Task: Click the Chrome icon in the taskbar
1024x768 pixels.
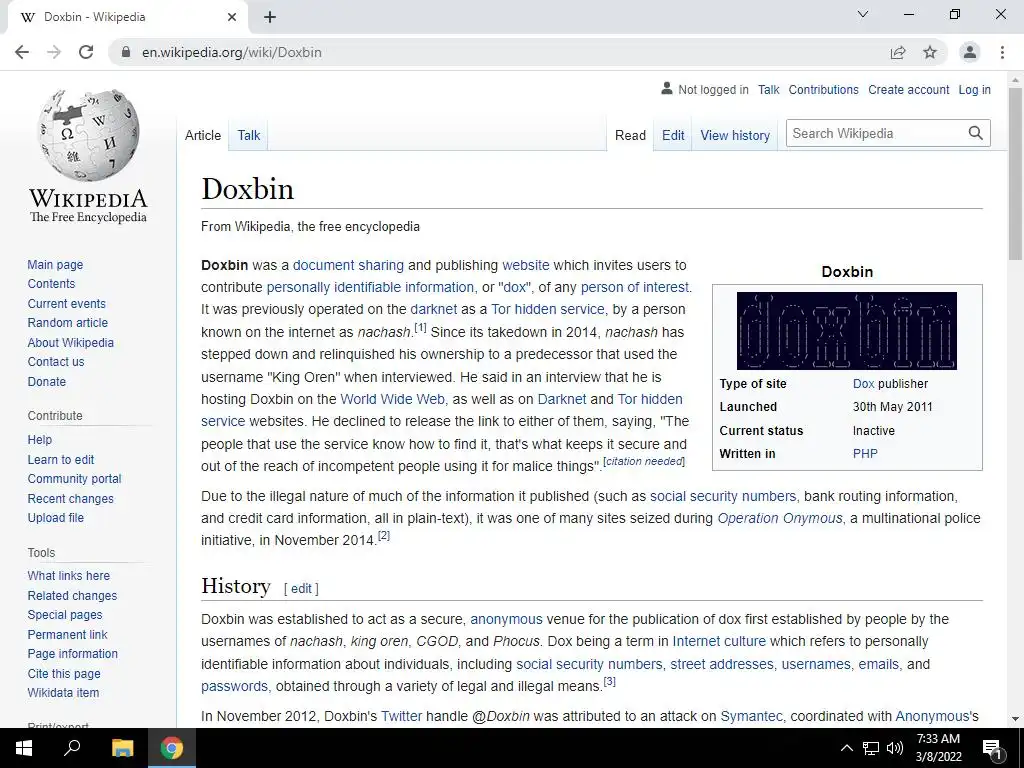Action: [x=172, y=748]
